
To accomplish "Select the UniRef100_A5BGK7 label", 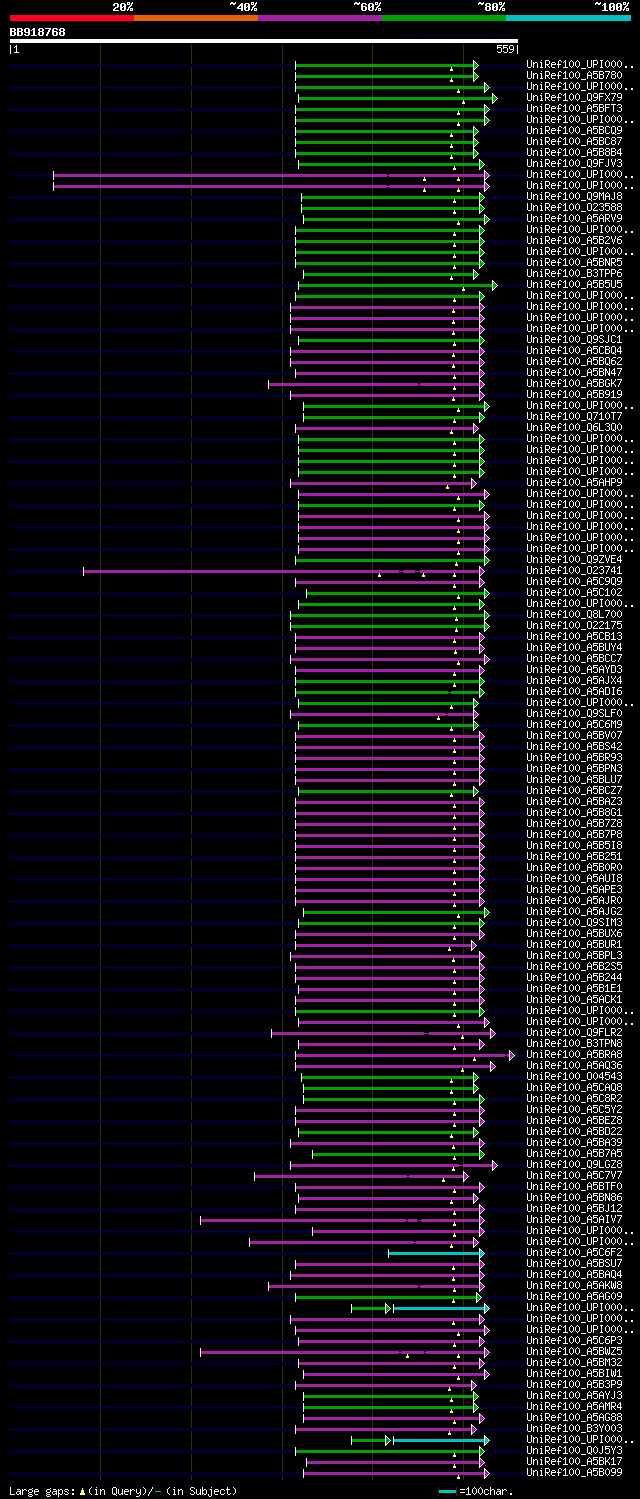I will click(574, 383).
